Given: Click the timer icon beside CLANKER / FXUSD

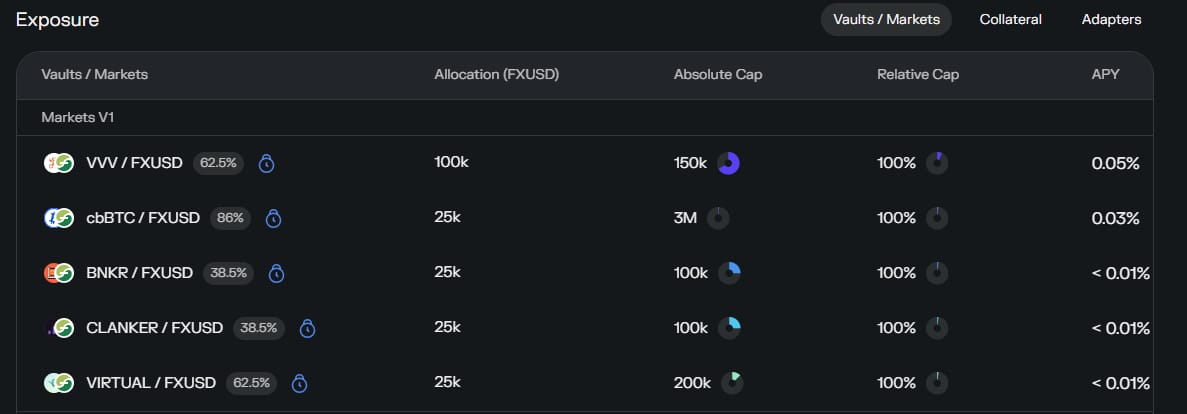Looking at the screenshot, I should pyautogui.click(x=308, y=328).
